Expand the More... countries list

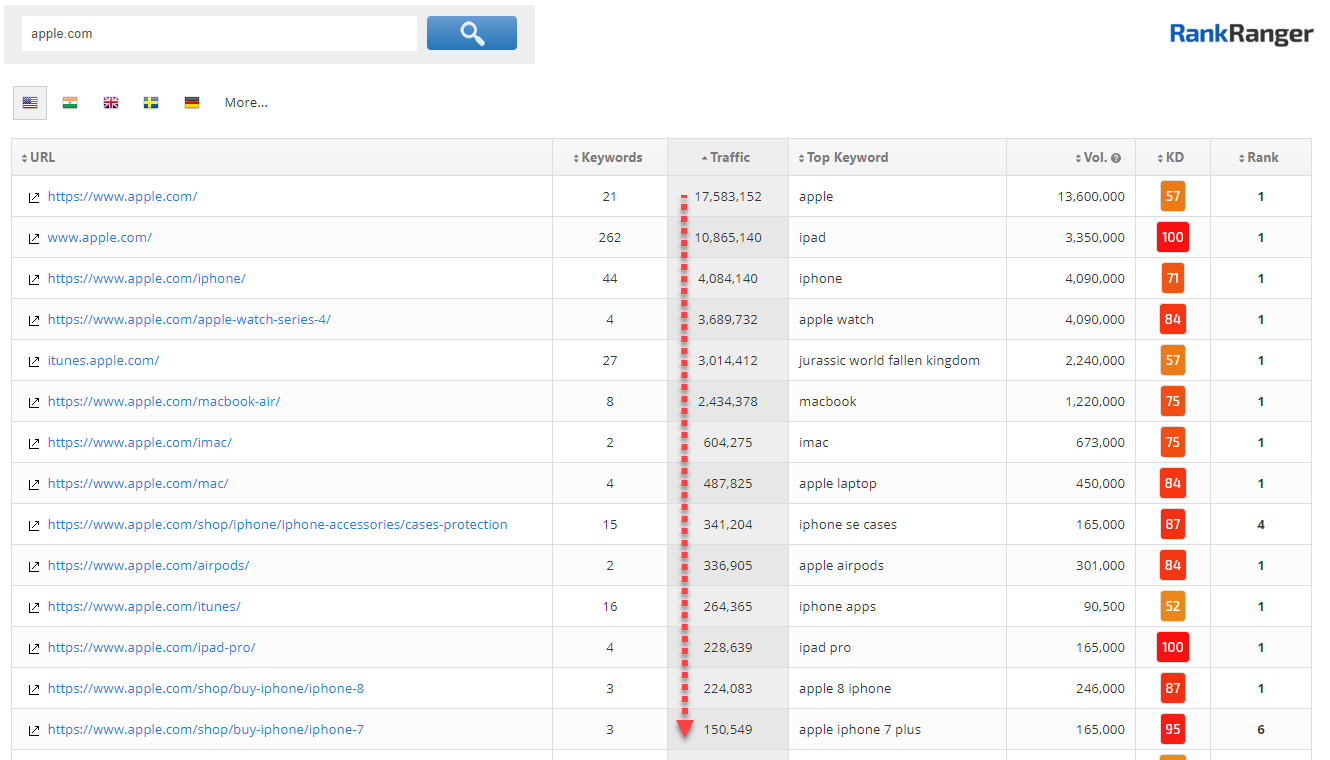pyautogui.click(x=246, y=102)
